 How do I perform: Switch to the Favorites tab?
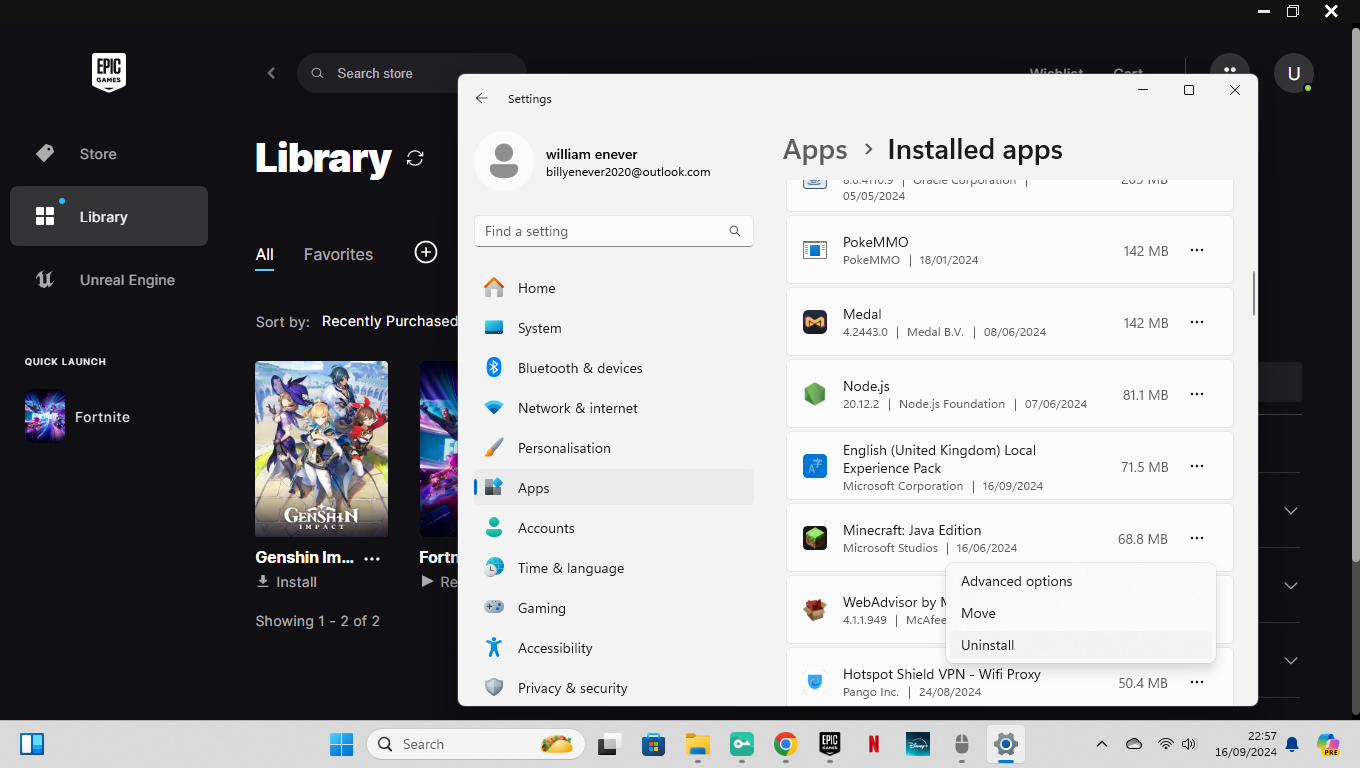tap(338, 254)
